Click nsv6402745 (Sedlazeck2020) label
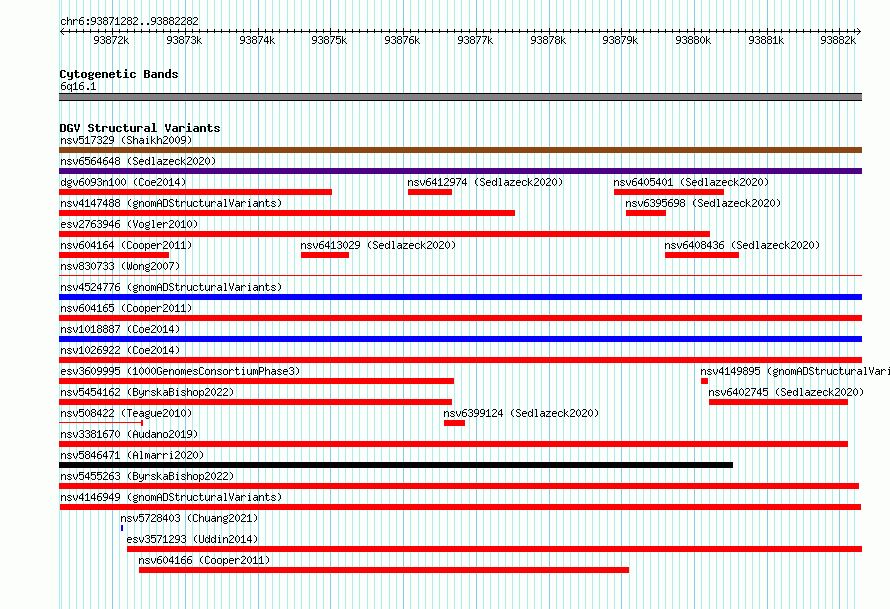The width and height of the screenshot is (890, 609). click(x=786, y=392)
